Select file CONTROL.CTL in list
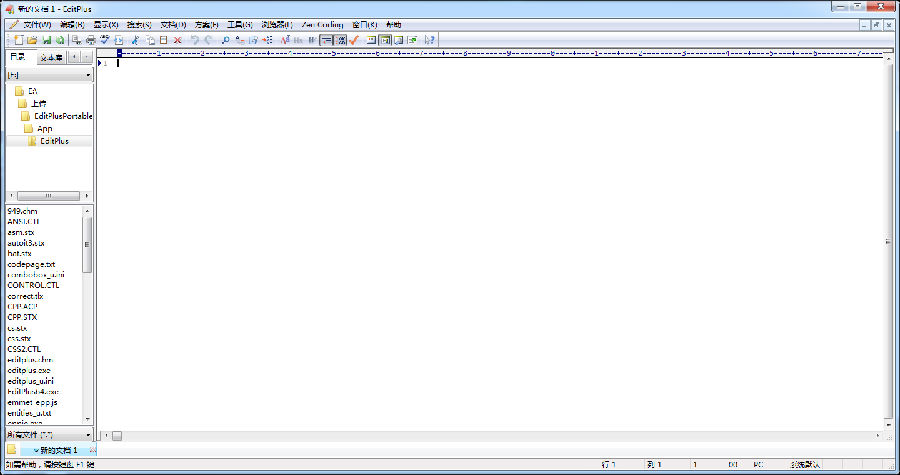 coord(33,285)
